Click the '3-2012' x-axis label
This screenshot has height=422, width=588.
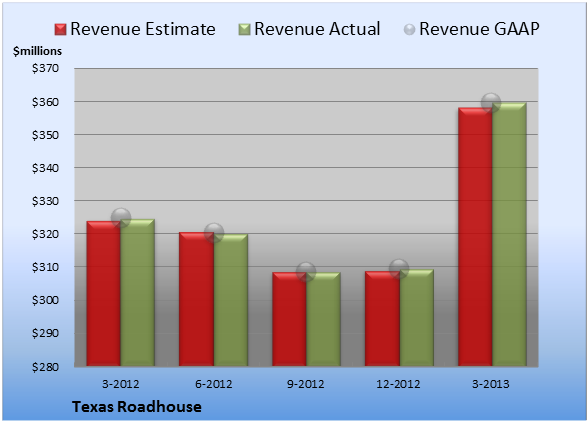(x=120, y=384)
